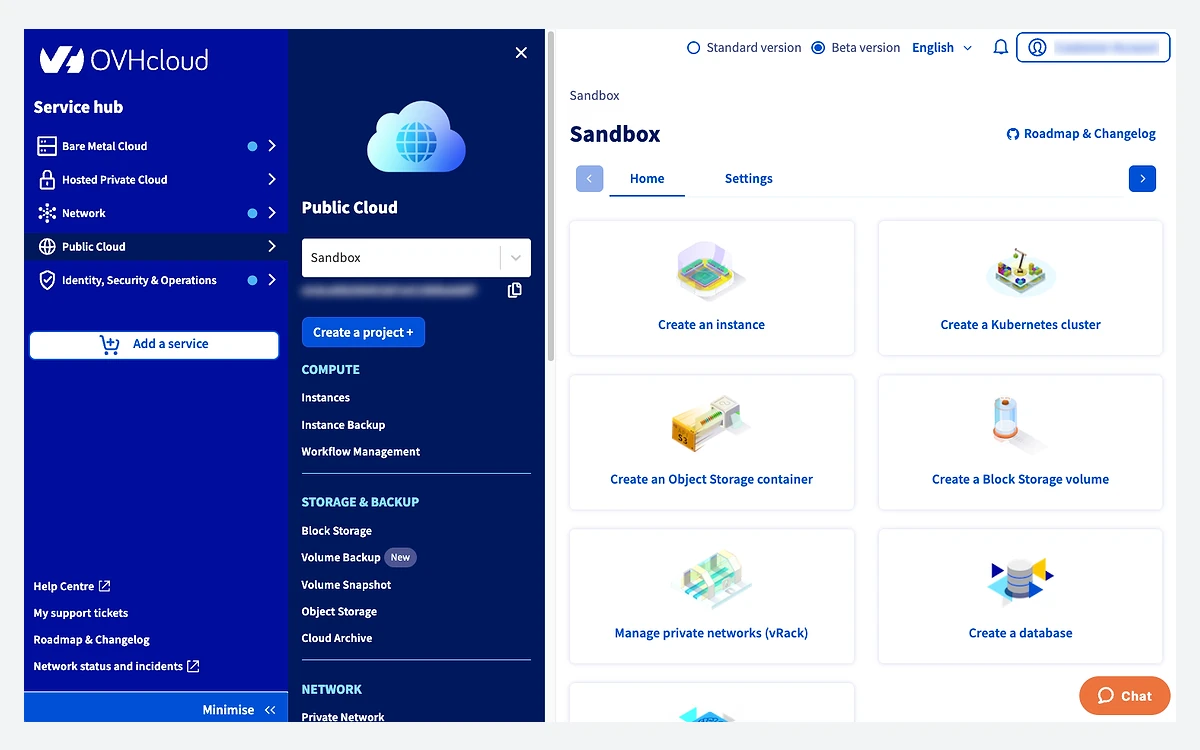Open Roadmap & Changelog link in sidebar footer
Image resolution: width=1200 pixels, height=750 pixels.
pos(92,640)
